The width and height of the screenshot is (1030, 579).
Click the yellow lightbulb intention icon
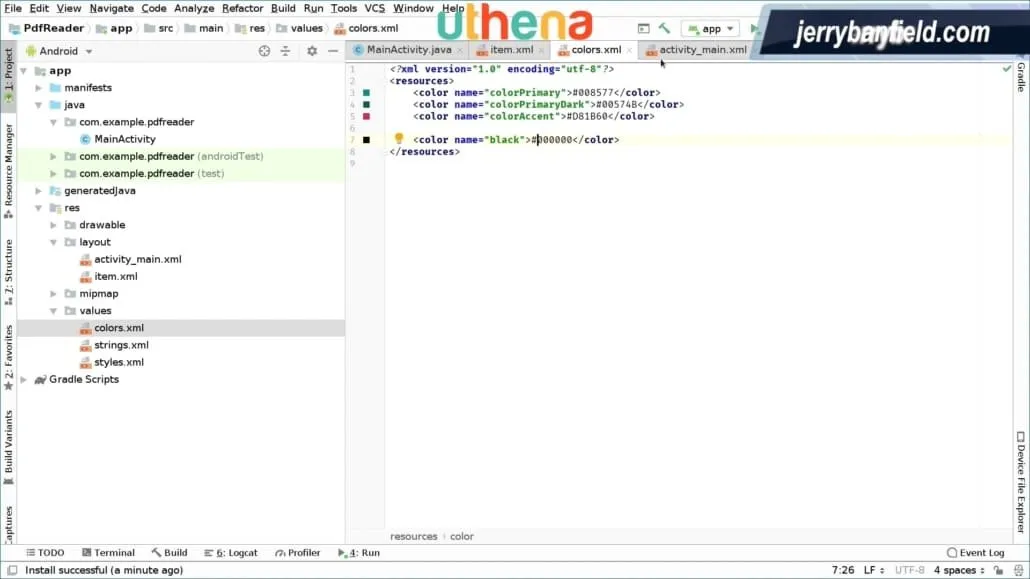399,138
